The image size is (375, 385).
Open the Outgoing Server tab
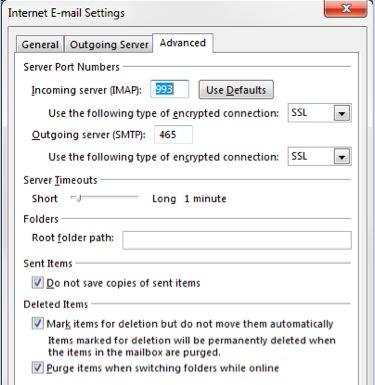click(x=109, y=44)
